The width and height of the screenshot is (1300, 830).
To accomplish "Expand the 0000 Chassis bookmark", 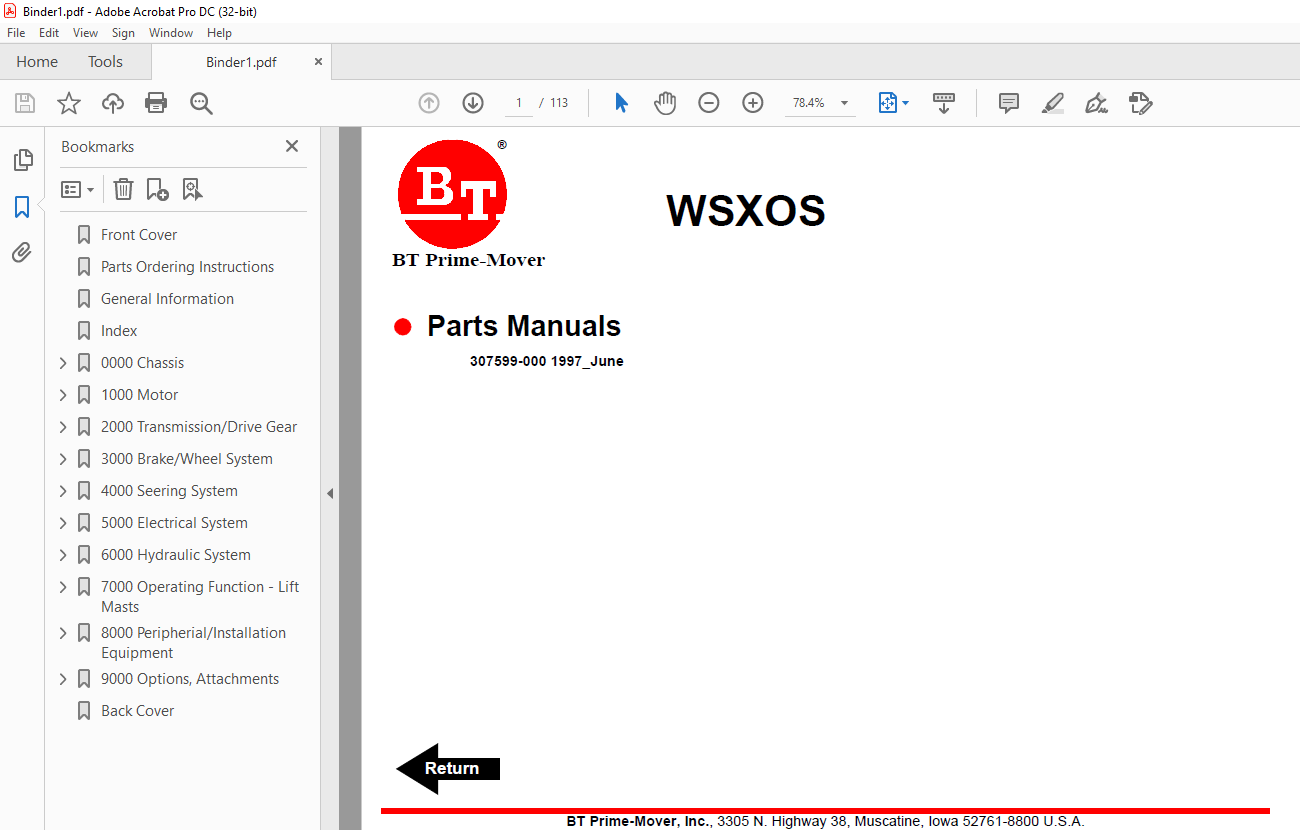I will click(63, 363).
